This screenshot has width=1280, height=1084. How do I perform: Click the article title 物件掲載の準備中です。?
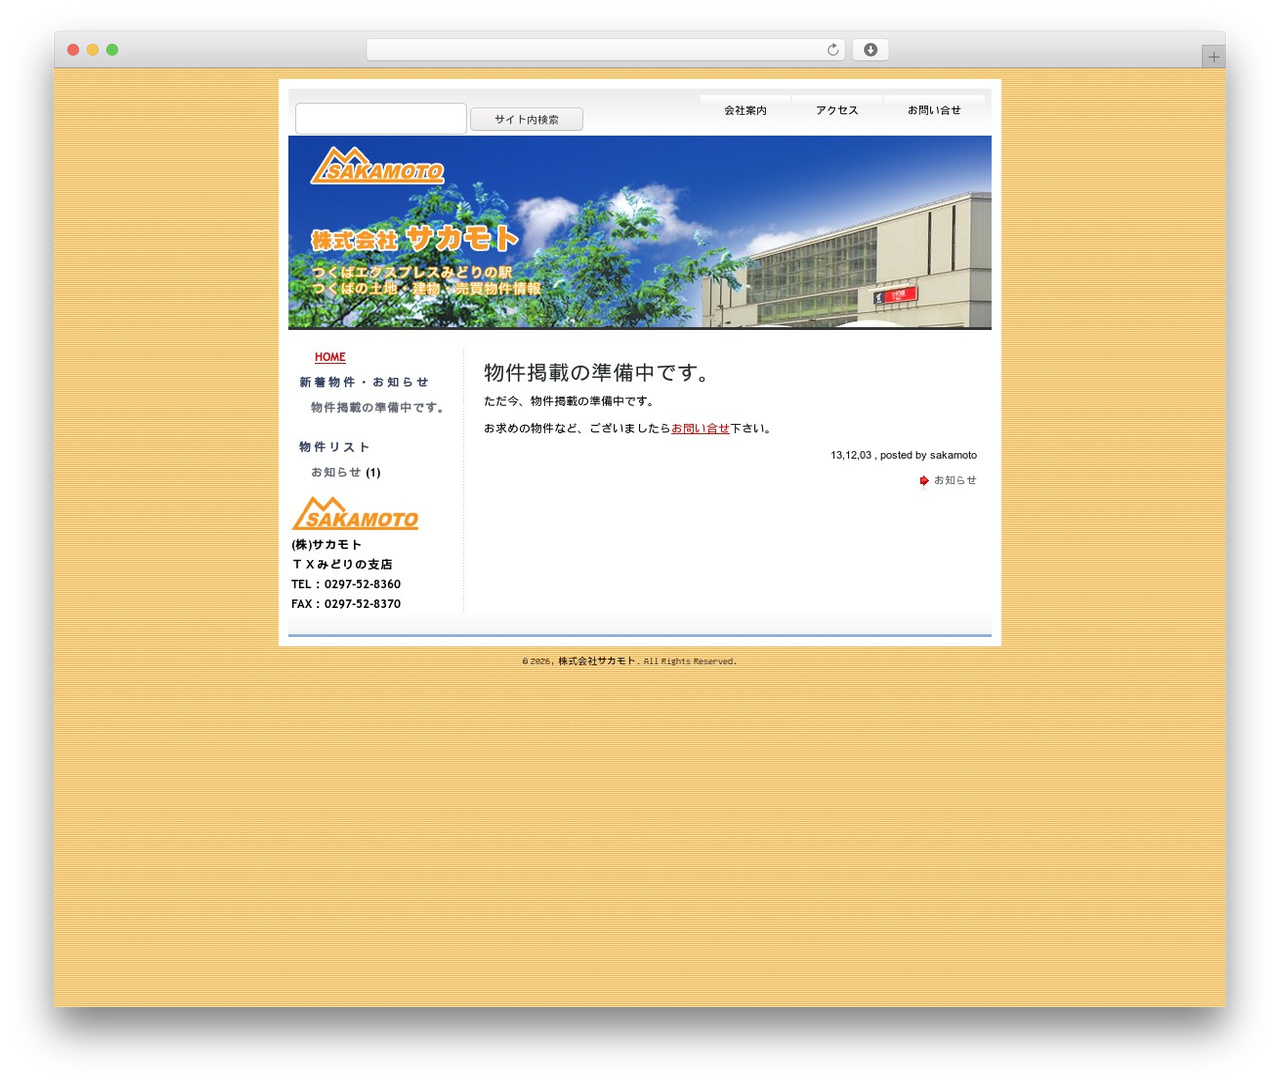point(597,373)
